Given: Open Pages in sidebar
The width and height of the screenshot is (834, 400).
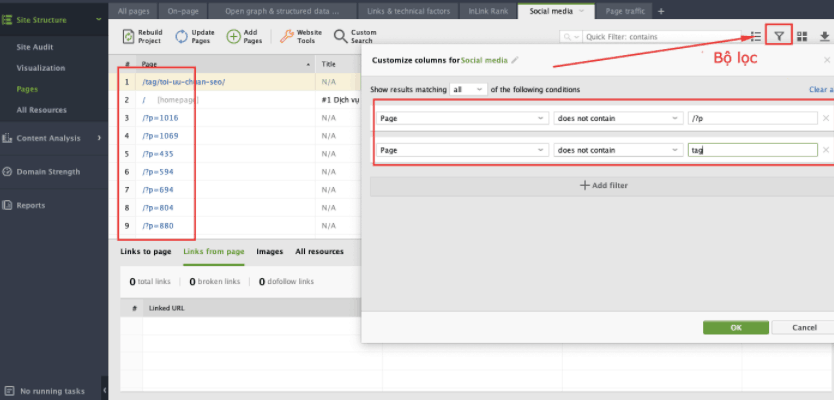Looking at the screenshot, I should point(27,89).
